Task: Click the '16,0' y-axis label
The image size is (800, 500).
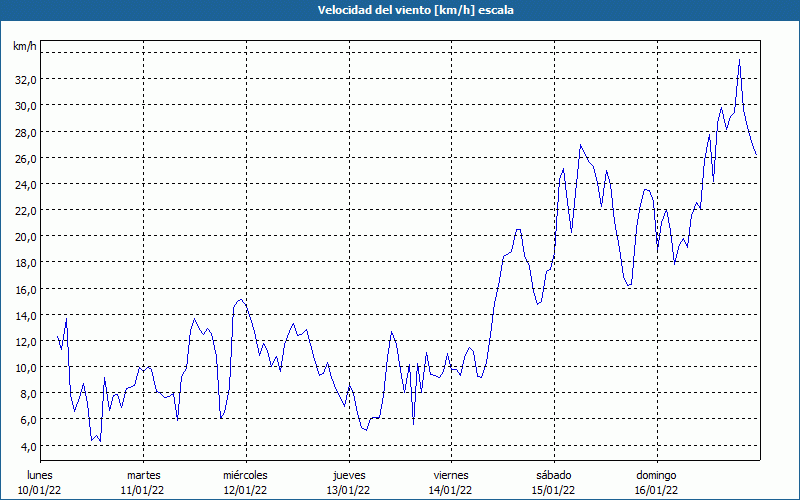Action: tap(26, 289)
